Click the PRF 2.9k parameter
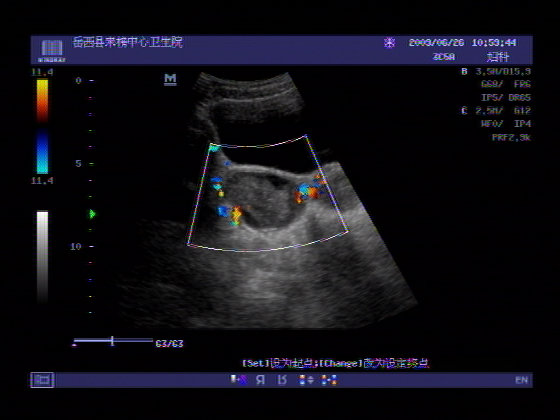This screenshot has height=420, width=560. point(511,138)
